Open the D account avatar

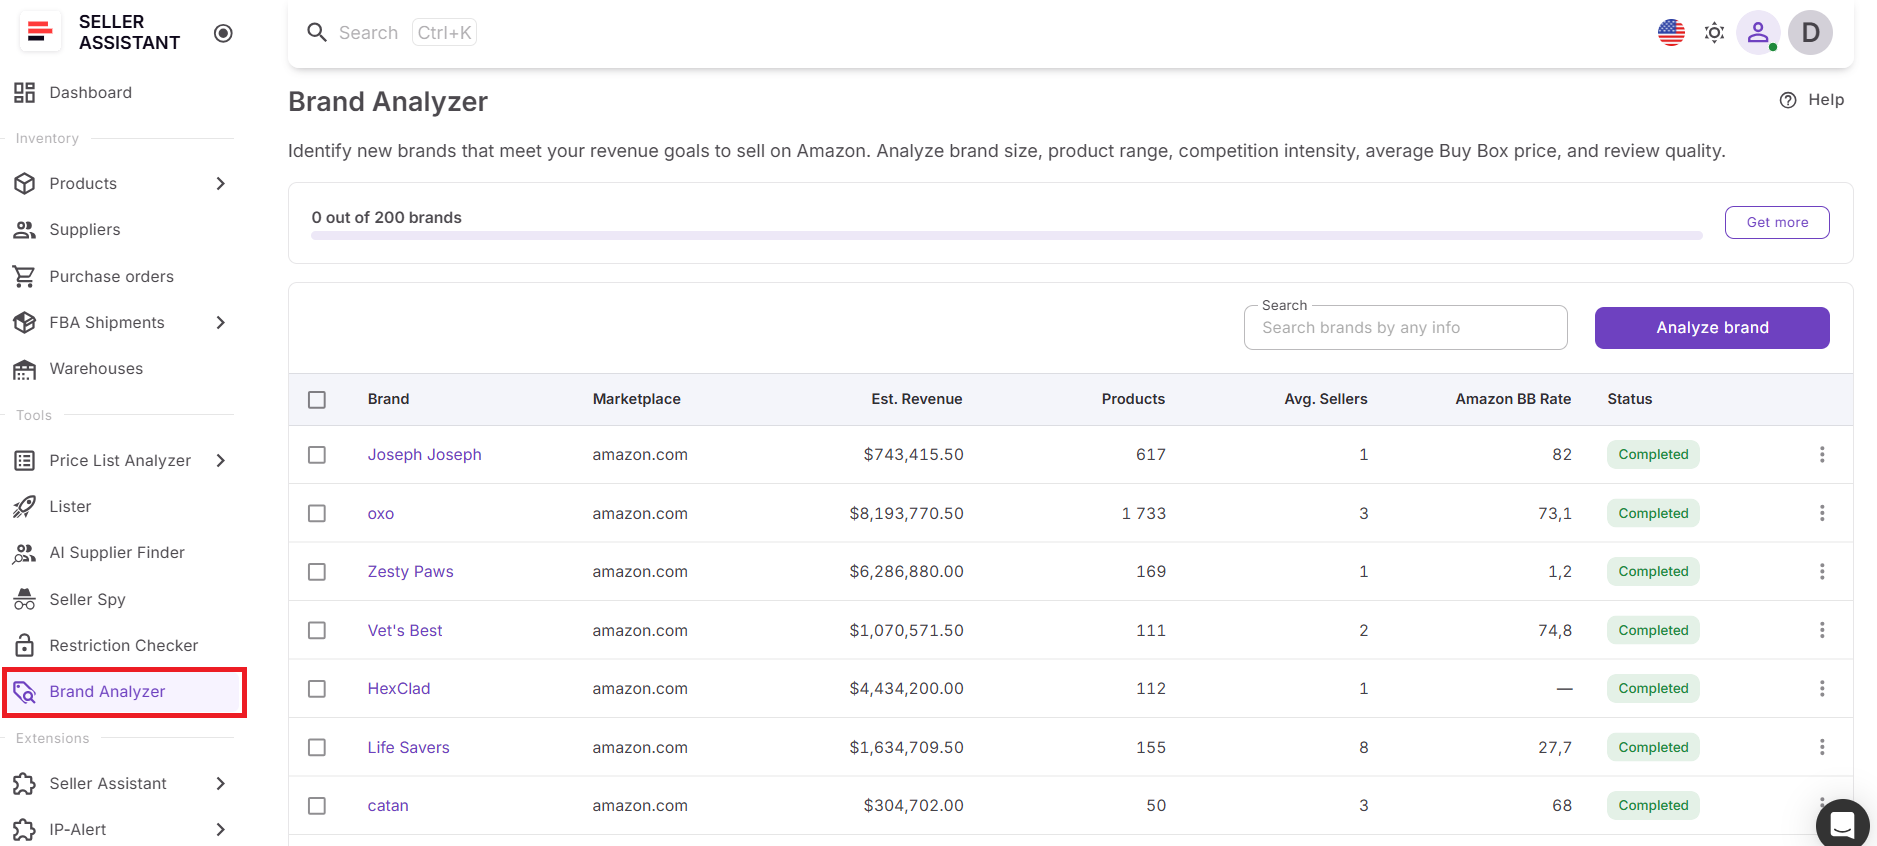click(x=1810, y=33)
